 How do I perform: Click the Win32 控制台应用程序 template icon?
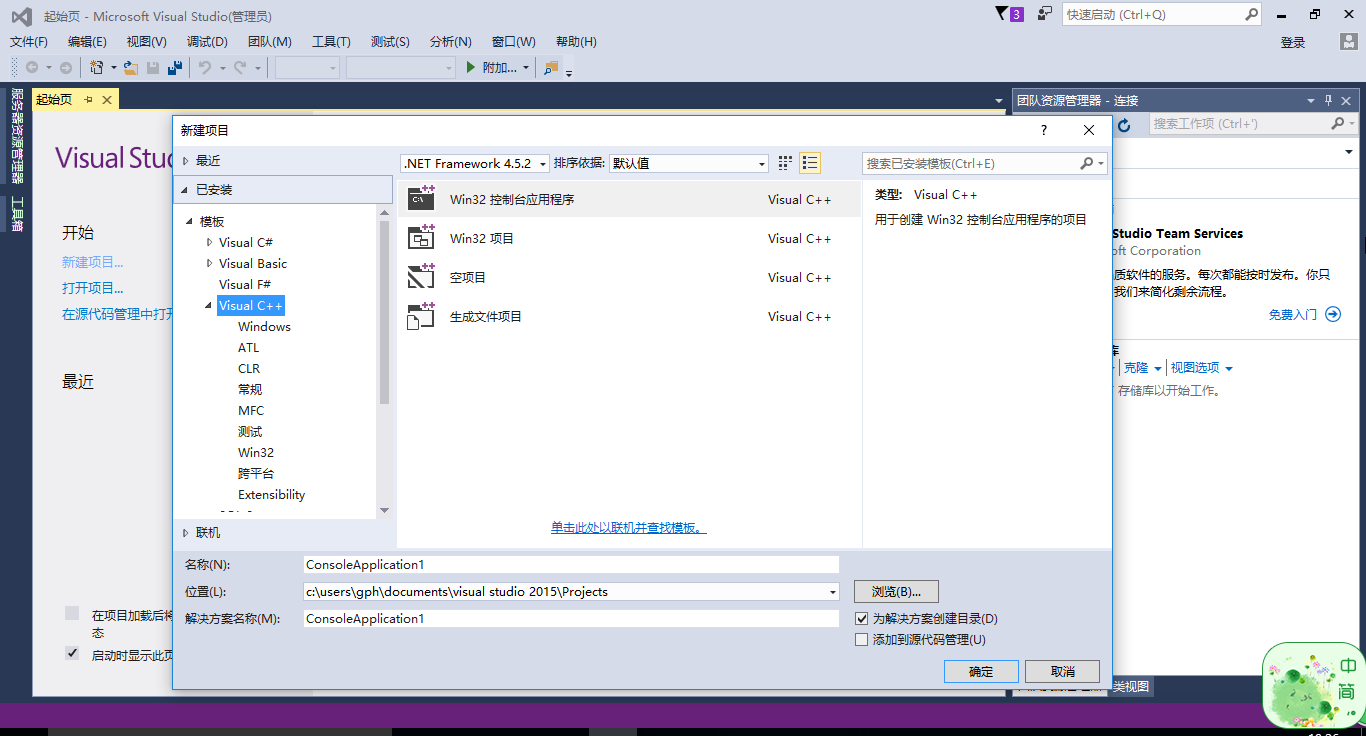[421, 198]
